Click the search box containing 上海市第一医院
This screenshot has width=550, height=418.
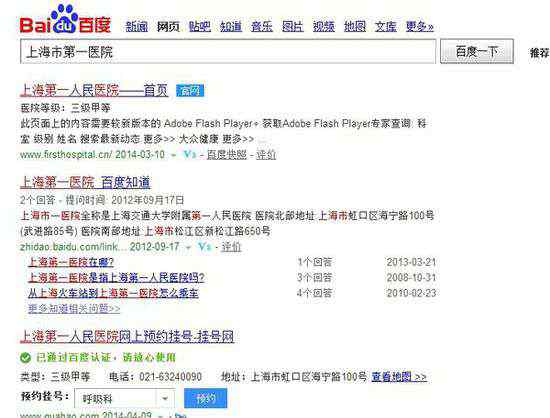(x=228, y=52)
